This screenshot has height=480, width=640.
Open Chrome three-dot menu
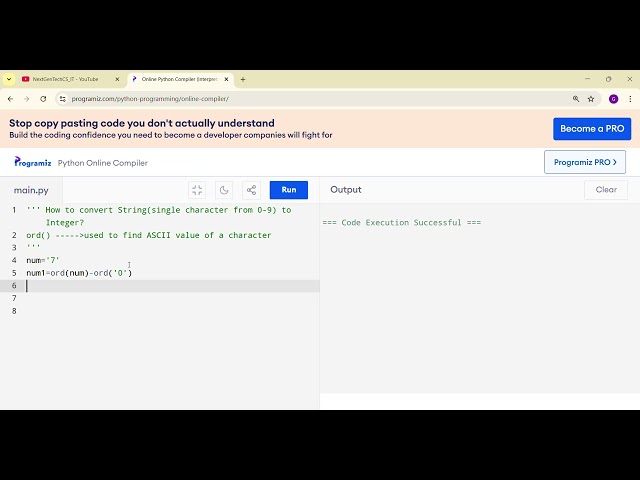coord(630,99)
